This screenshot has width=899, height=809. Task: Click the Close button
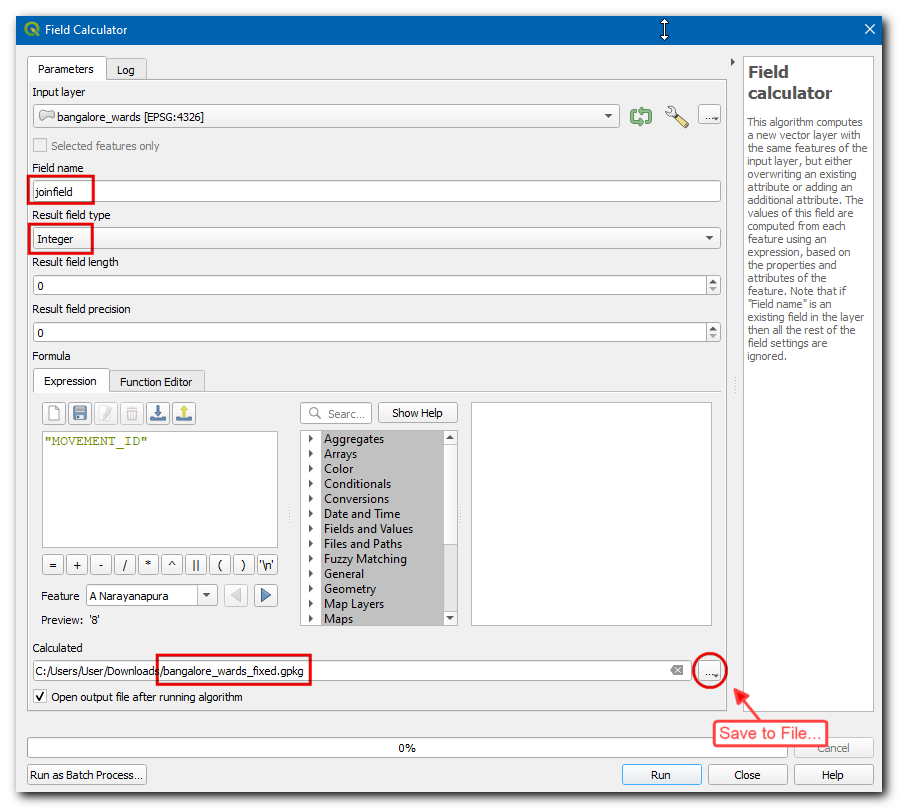(747, 775)
